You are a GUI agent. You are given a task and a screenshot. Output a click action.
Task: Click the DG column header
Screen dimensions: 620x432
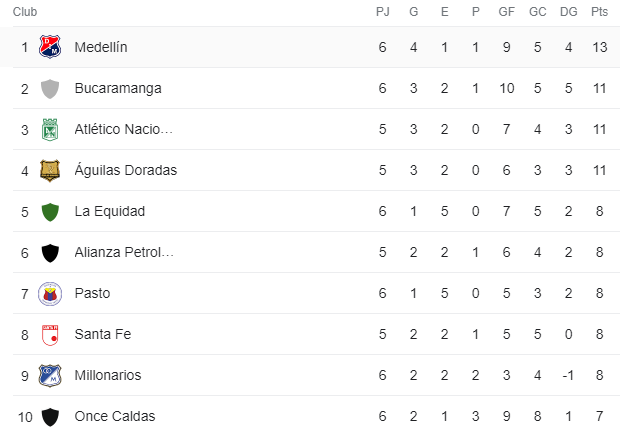pyautogui.click(x=568, y=12)
